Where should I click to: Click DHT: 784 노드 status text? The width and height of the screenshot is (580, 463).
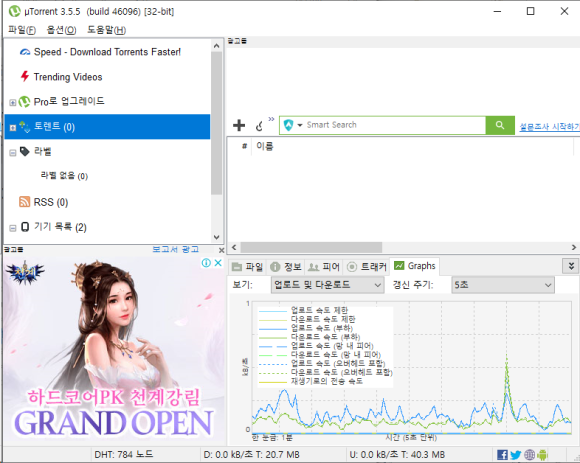point(124,454)
